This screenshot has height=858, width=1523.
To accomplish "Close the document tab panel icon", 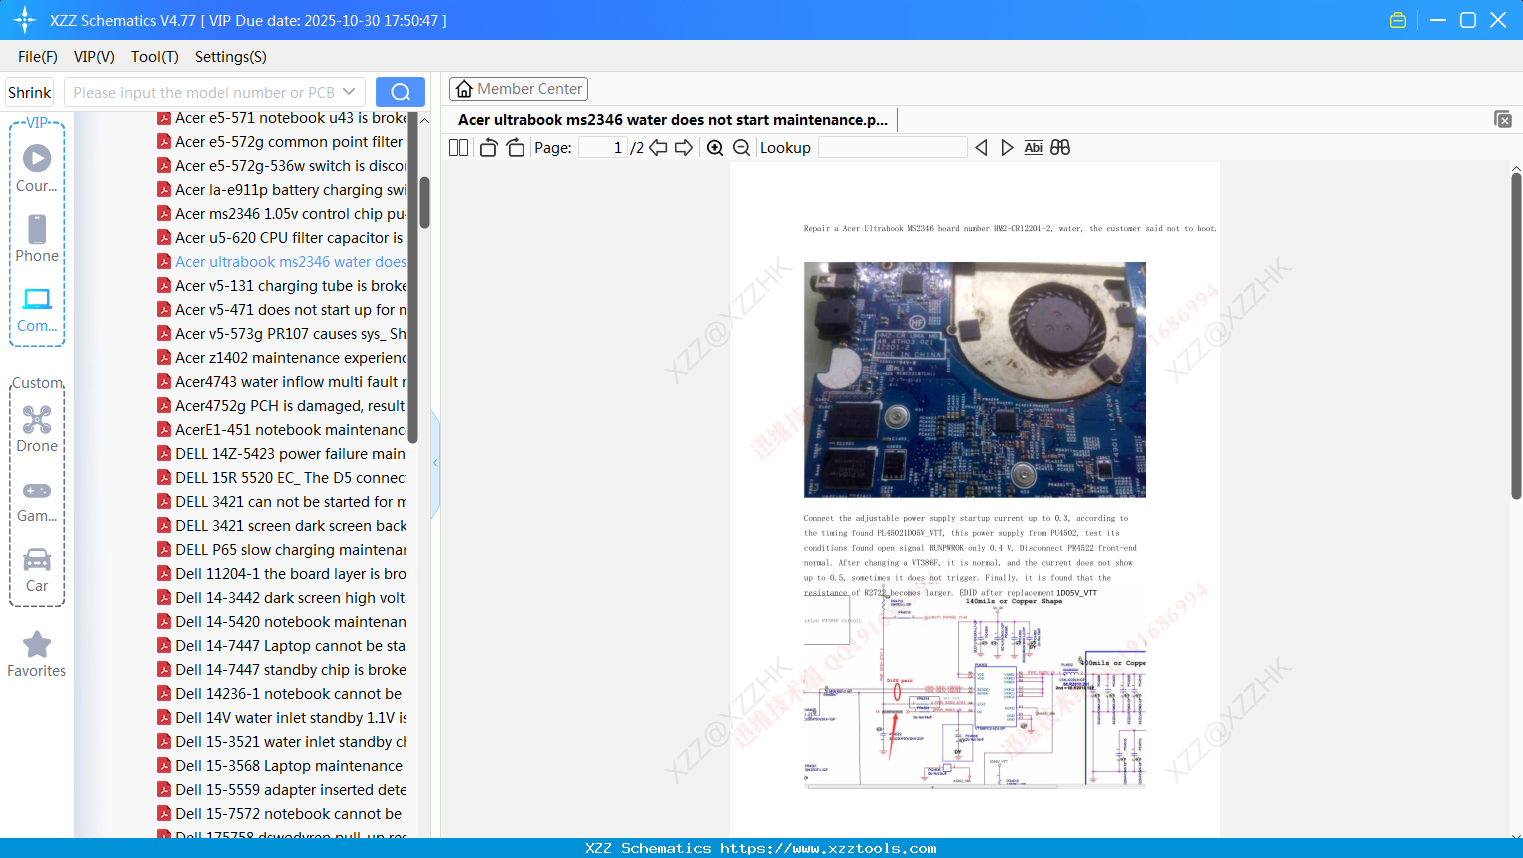I will pyautogui.click(x=1503, y=119).
